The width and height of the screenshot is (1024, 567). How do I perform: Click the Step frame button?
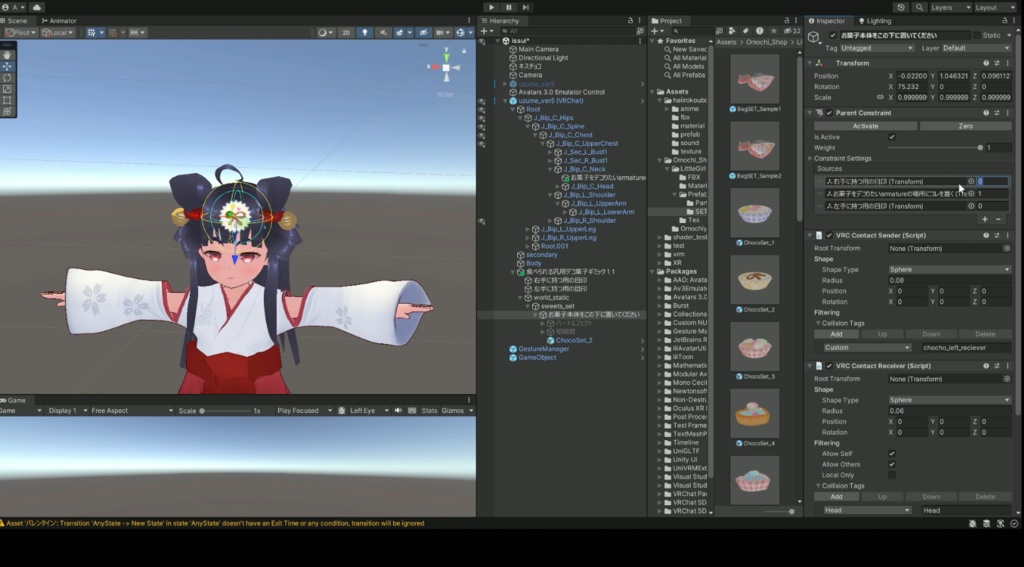tap(526, 7)
